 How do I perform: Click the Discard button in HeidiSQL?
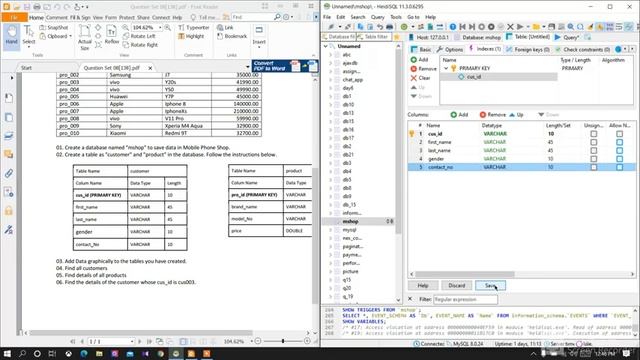click(457, 285)
